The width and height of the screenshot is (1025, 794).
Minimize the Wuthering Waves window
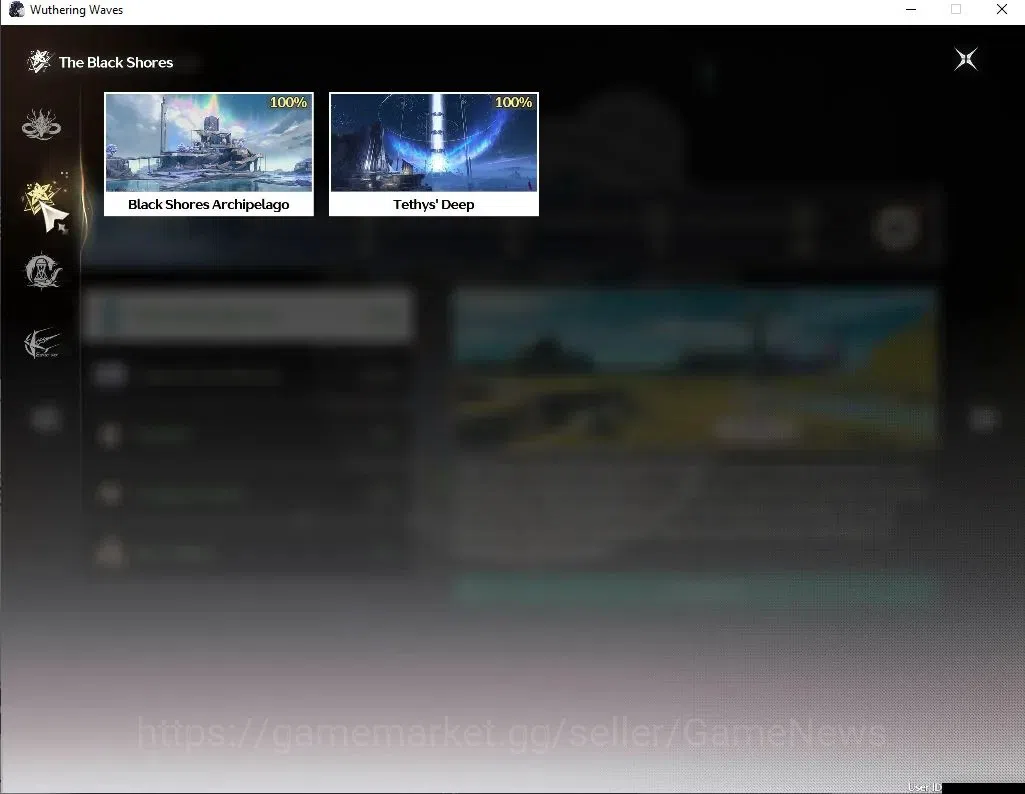coord(911,10)
